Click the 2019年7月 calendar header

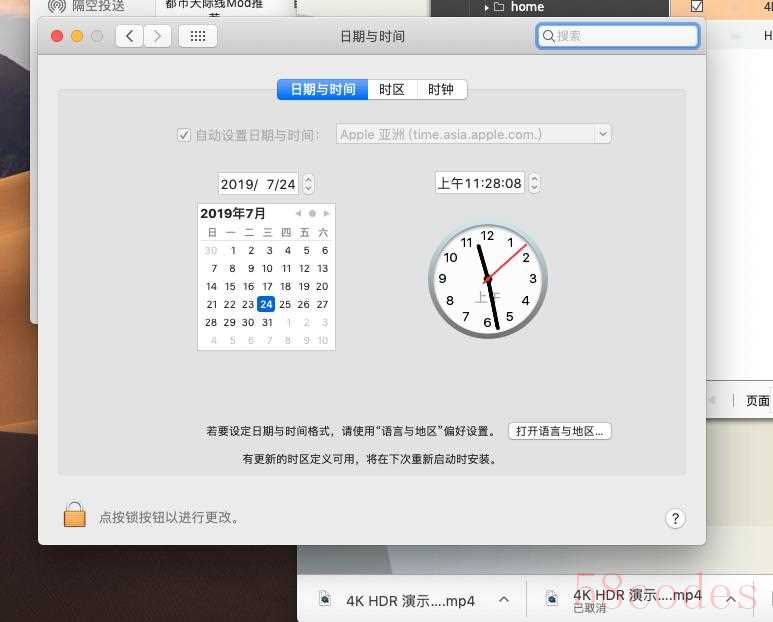click(233, 213)
